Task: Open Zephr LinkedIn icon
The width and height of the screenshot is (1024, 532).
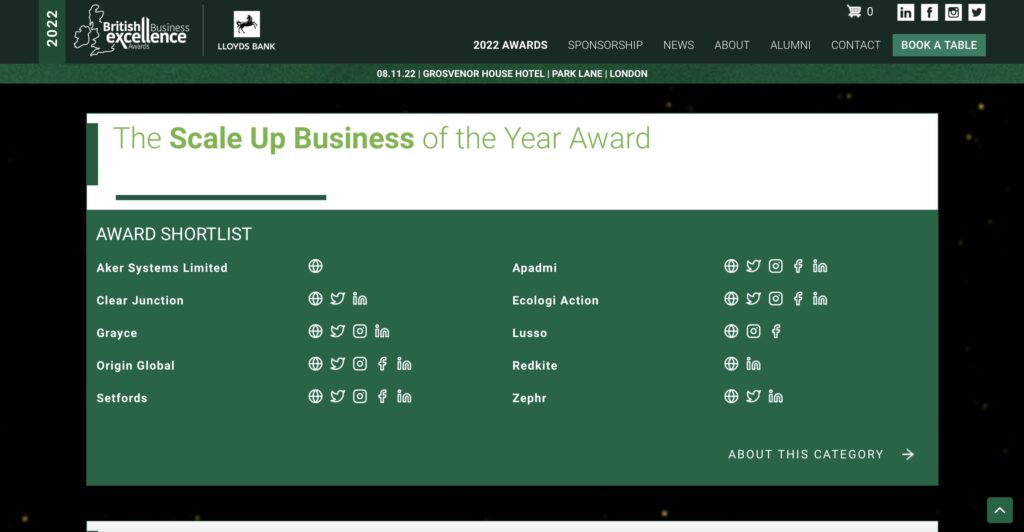Action: click(x=776, y=396)
